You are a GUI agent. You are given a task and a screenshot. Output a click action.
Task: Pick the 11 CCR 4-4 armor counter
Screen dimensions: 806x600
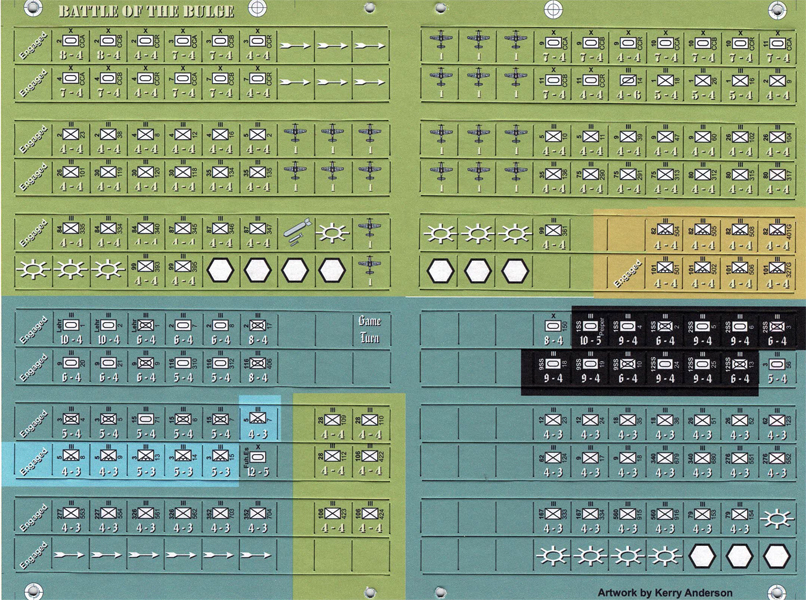click(590, 84)
